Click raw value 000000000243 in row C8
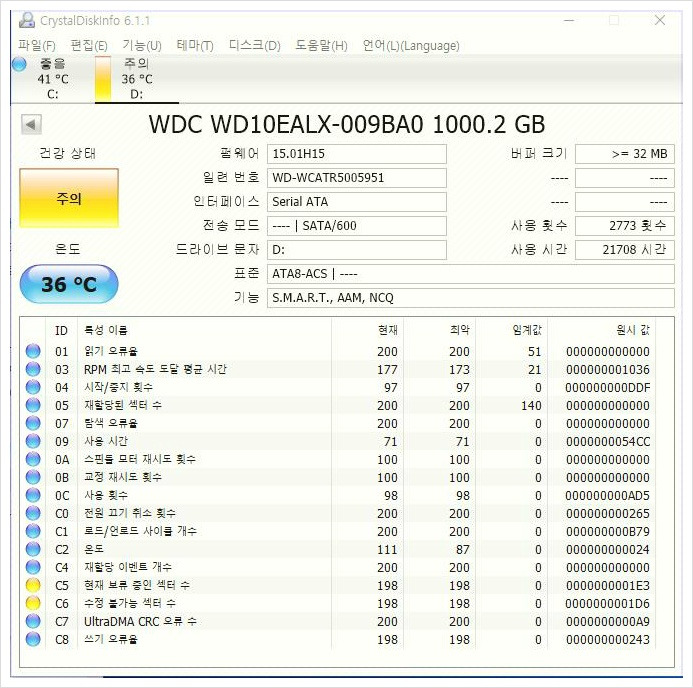The height and width of the screenshot is (688, 693). pos(608,639)
